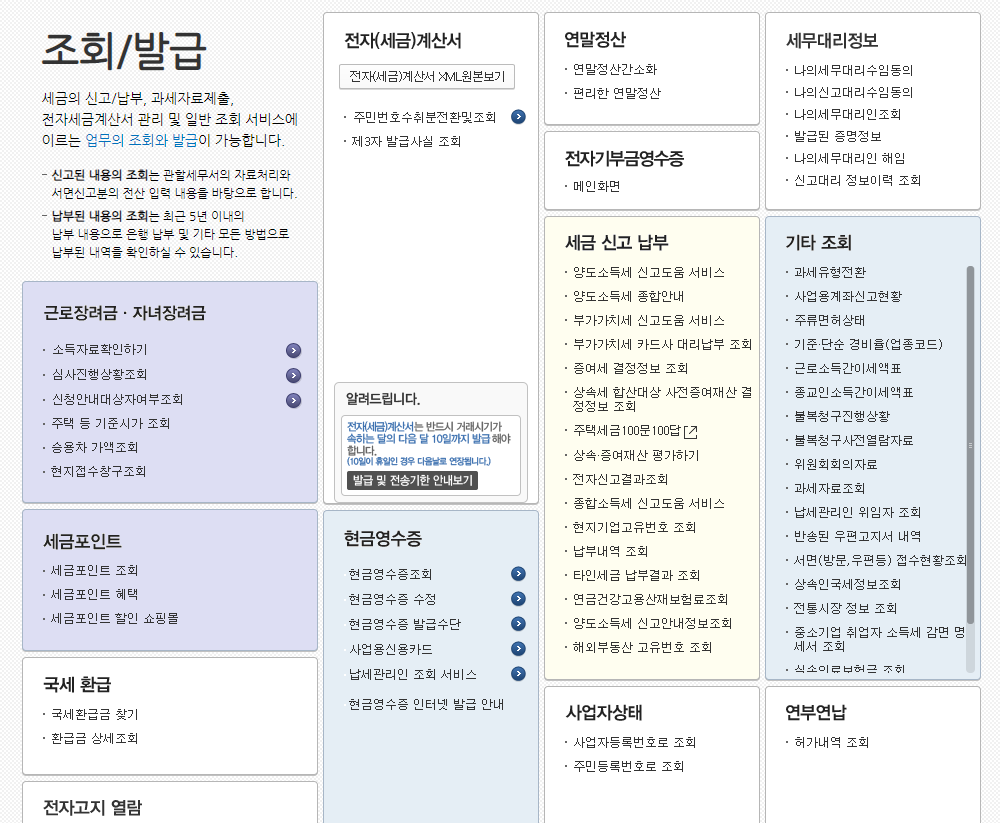Open 발급된 증명정보 link

point(837,137)
